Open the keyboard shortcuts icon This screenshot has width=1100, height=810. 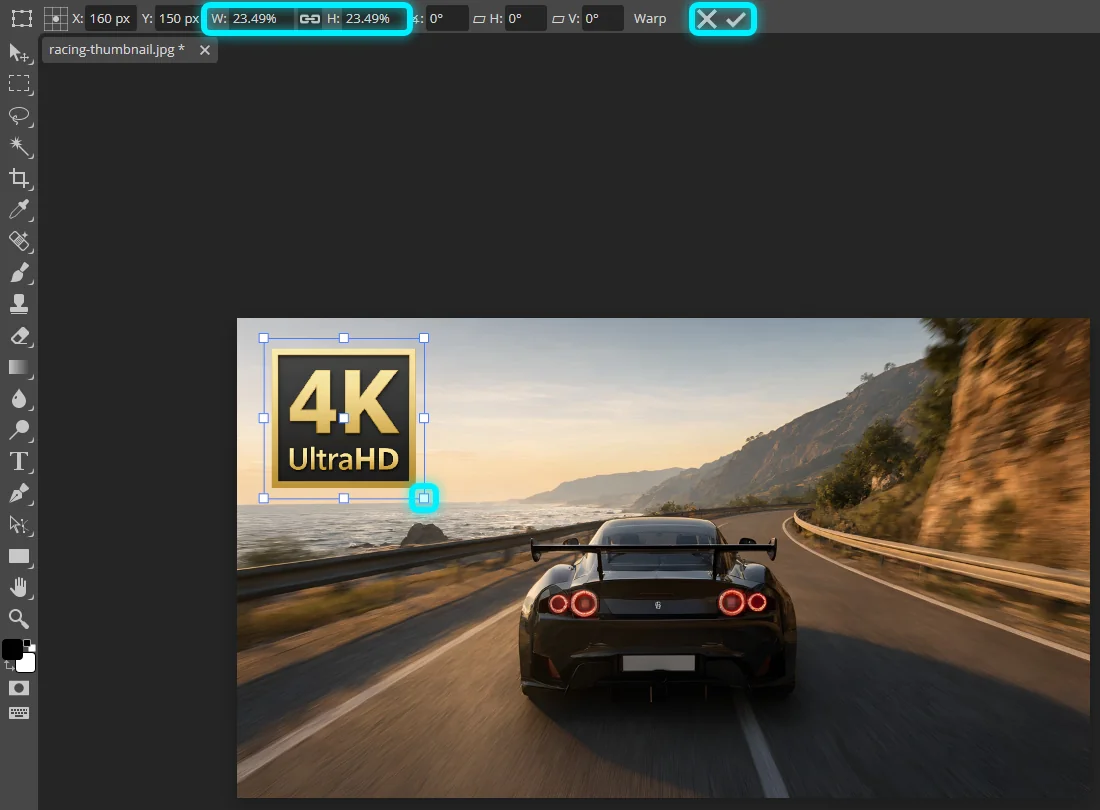coord(19,713)
